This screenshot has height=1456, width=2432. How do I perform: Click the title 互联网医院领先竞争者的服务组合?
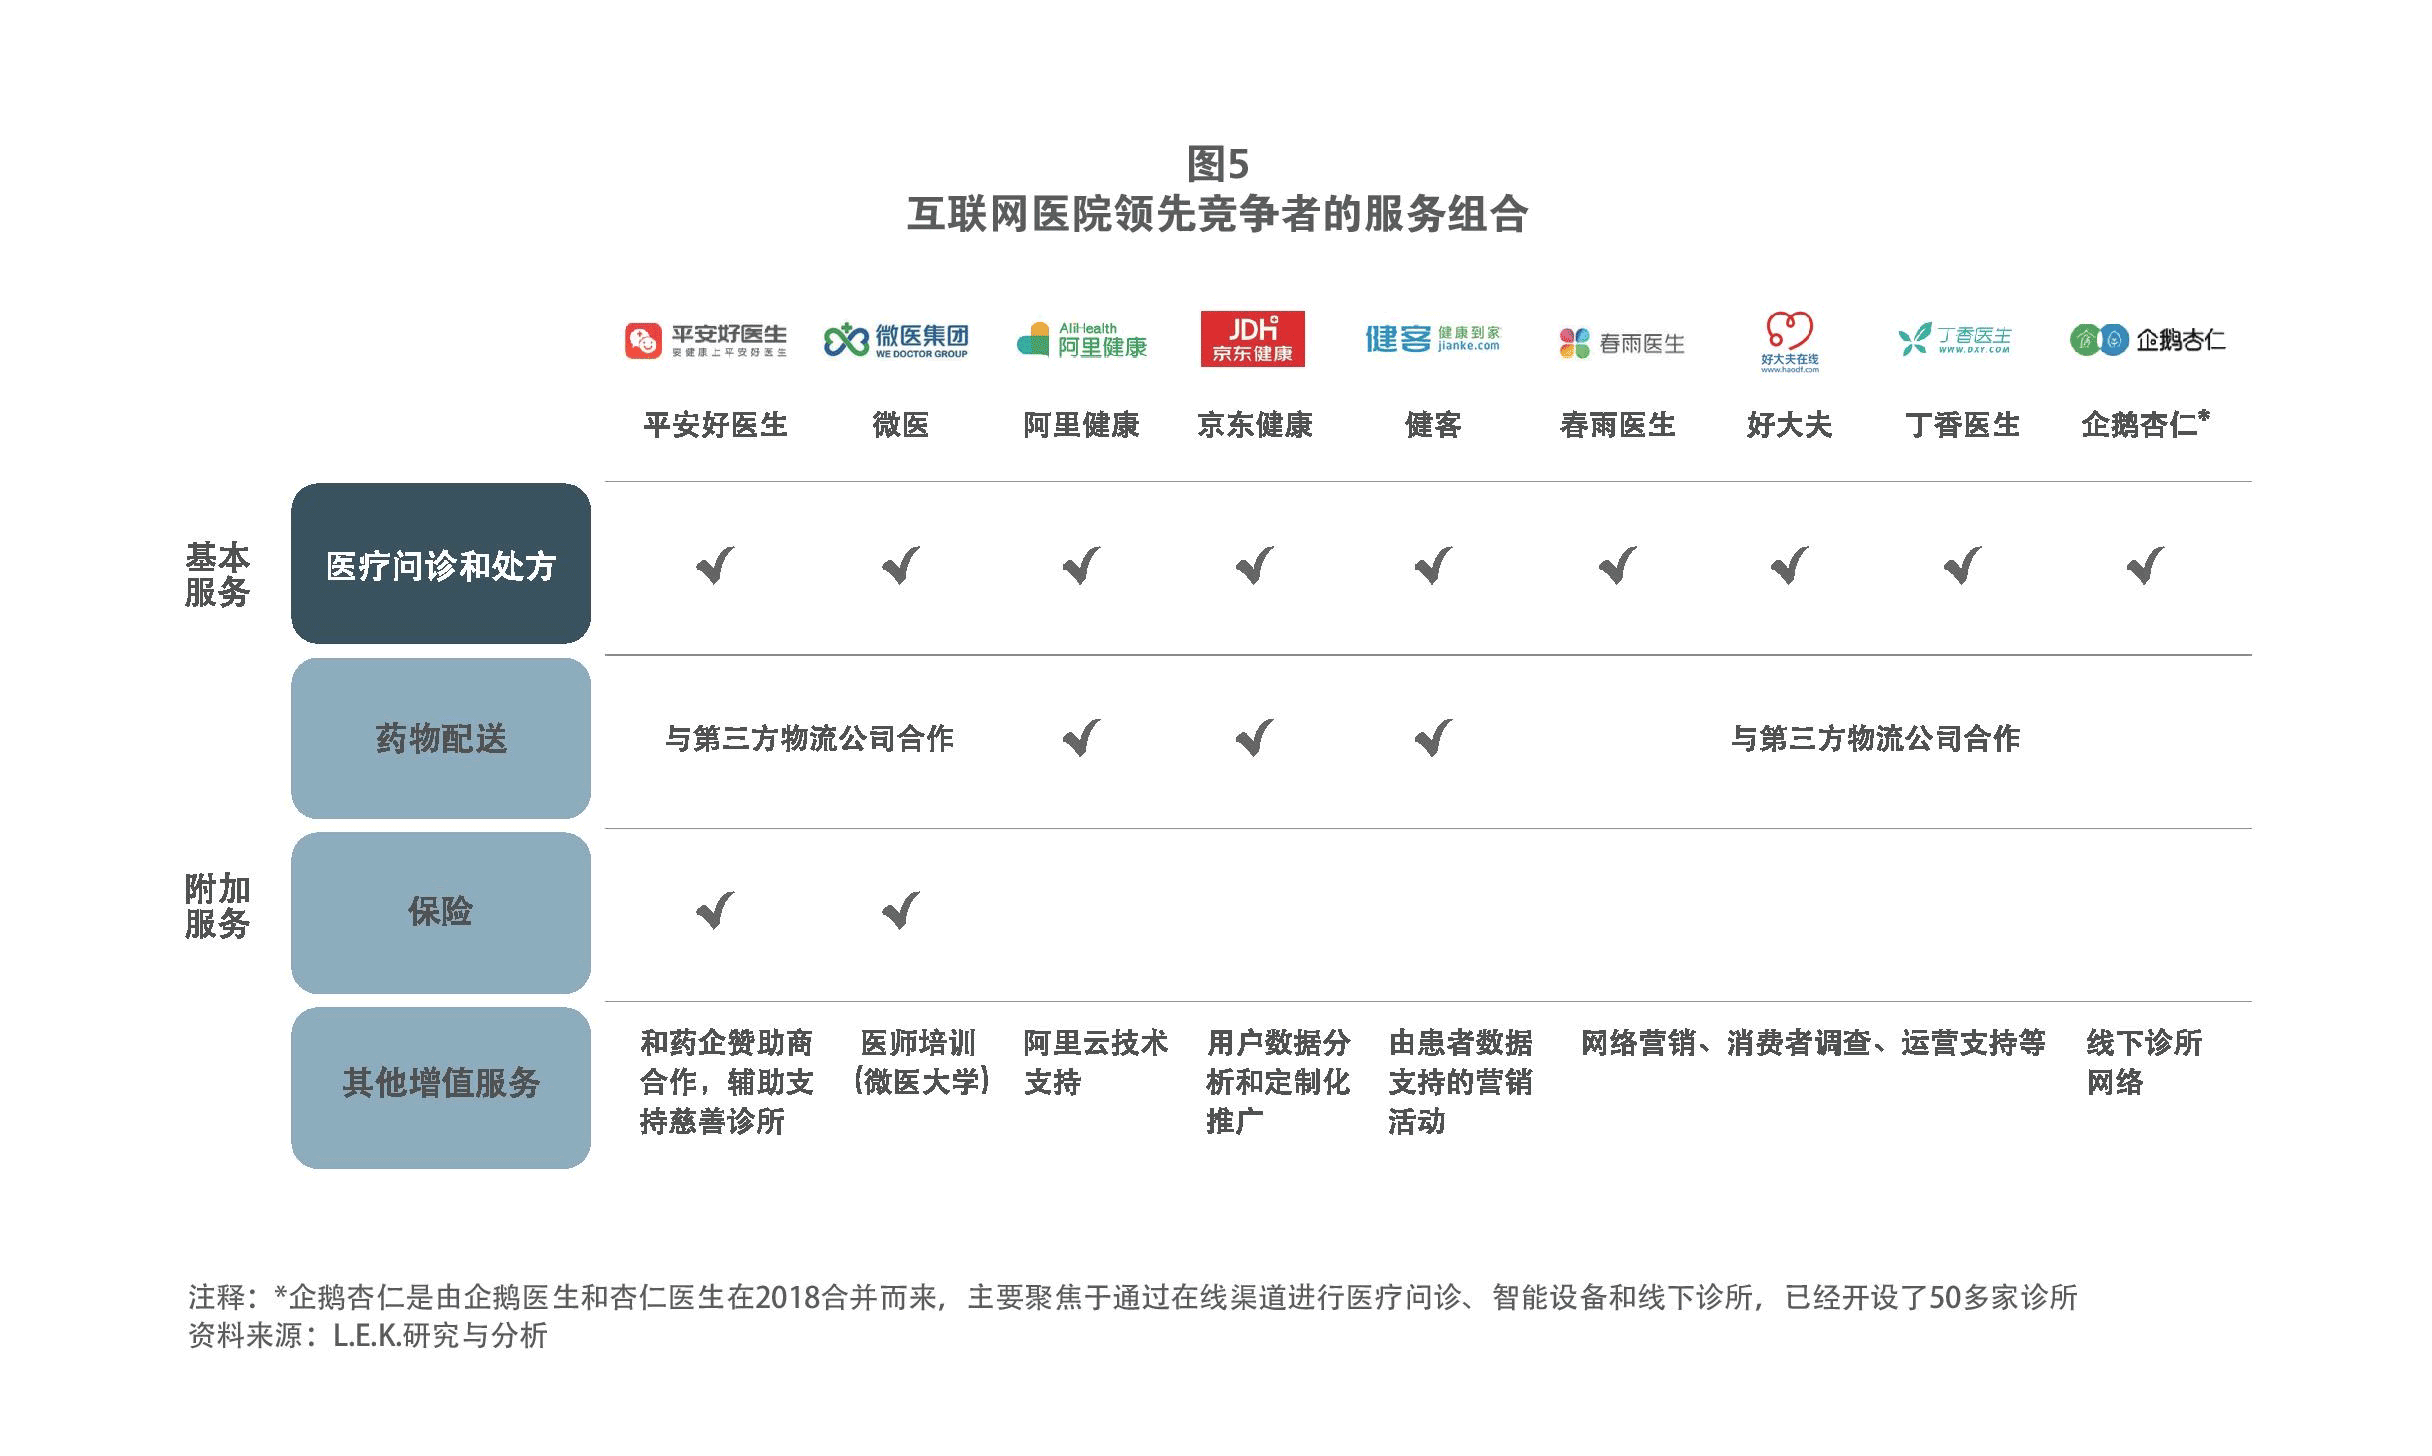coord(1217,214)
